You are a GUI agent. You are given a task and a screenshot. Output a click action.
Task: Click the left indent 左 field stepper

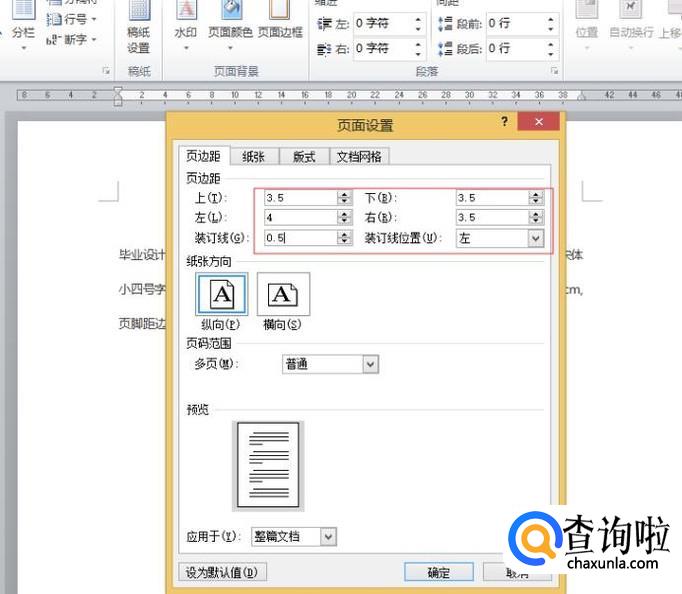tap(418, 23)
